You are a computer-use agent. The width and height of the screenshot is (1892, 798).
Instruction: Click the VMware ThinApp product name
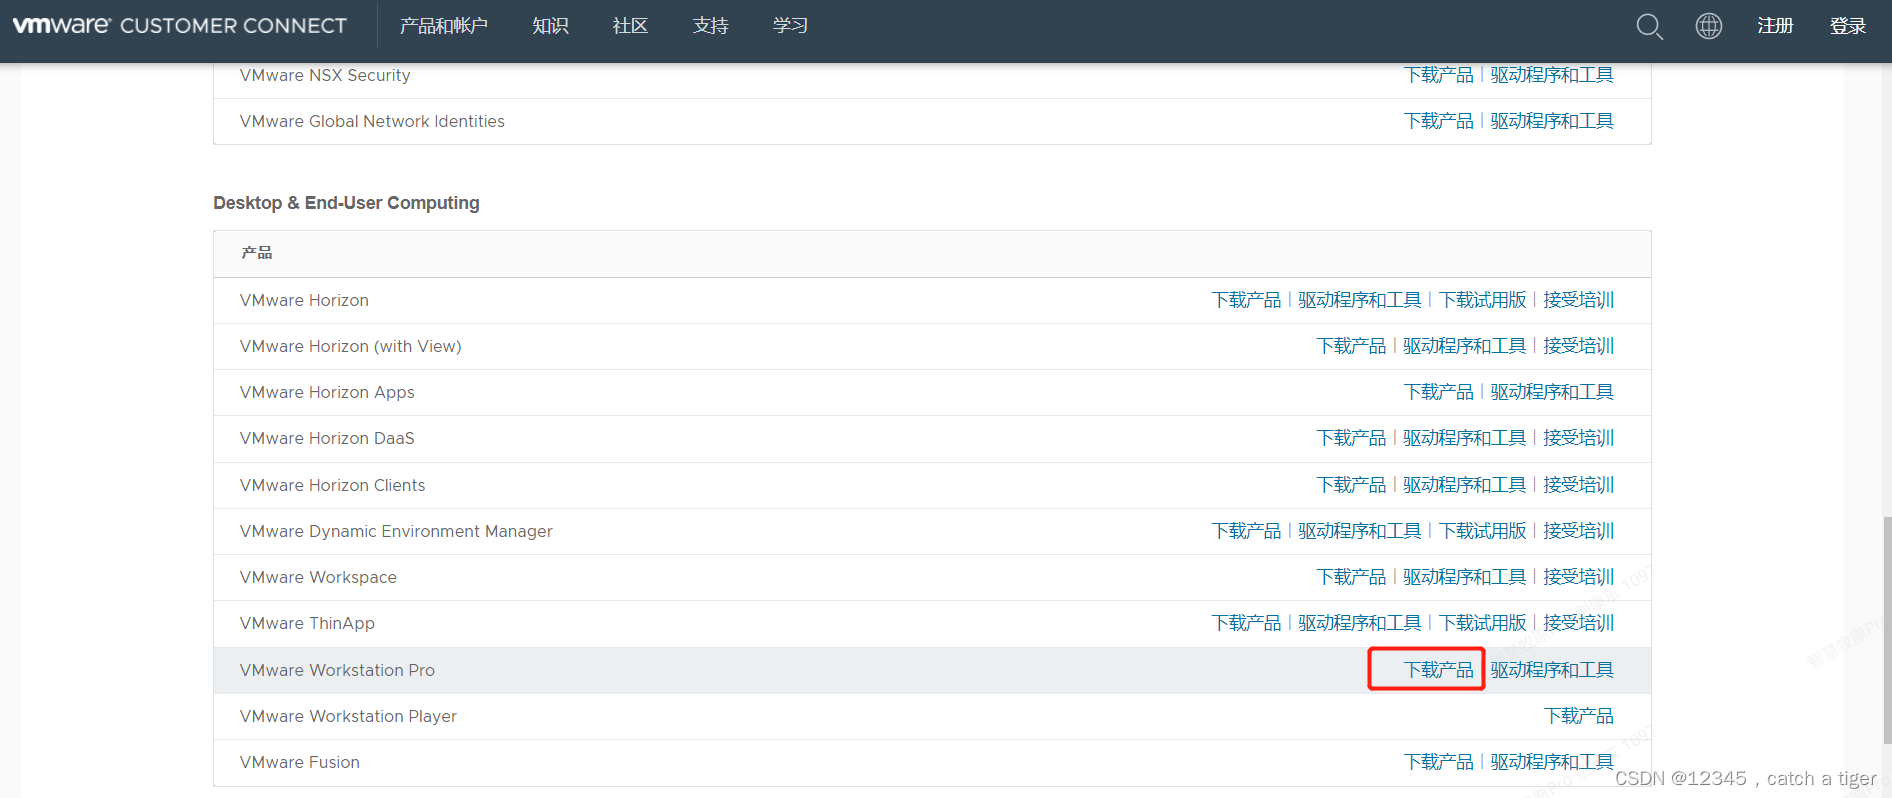(307, 623)
